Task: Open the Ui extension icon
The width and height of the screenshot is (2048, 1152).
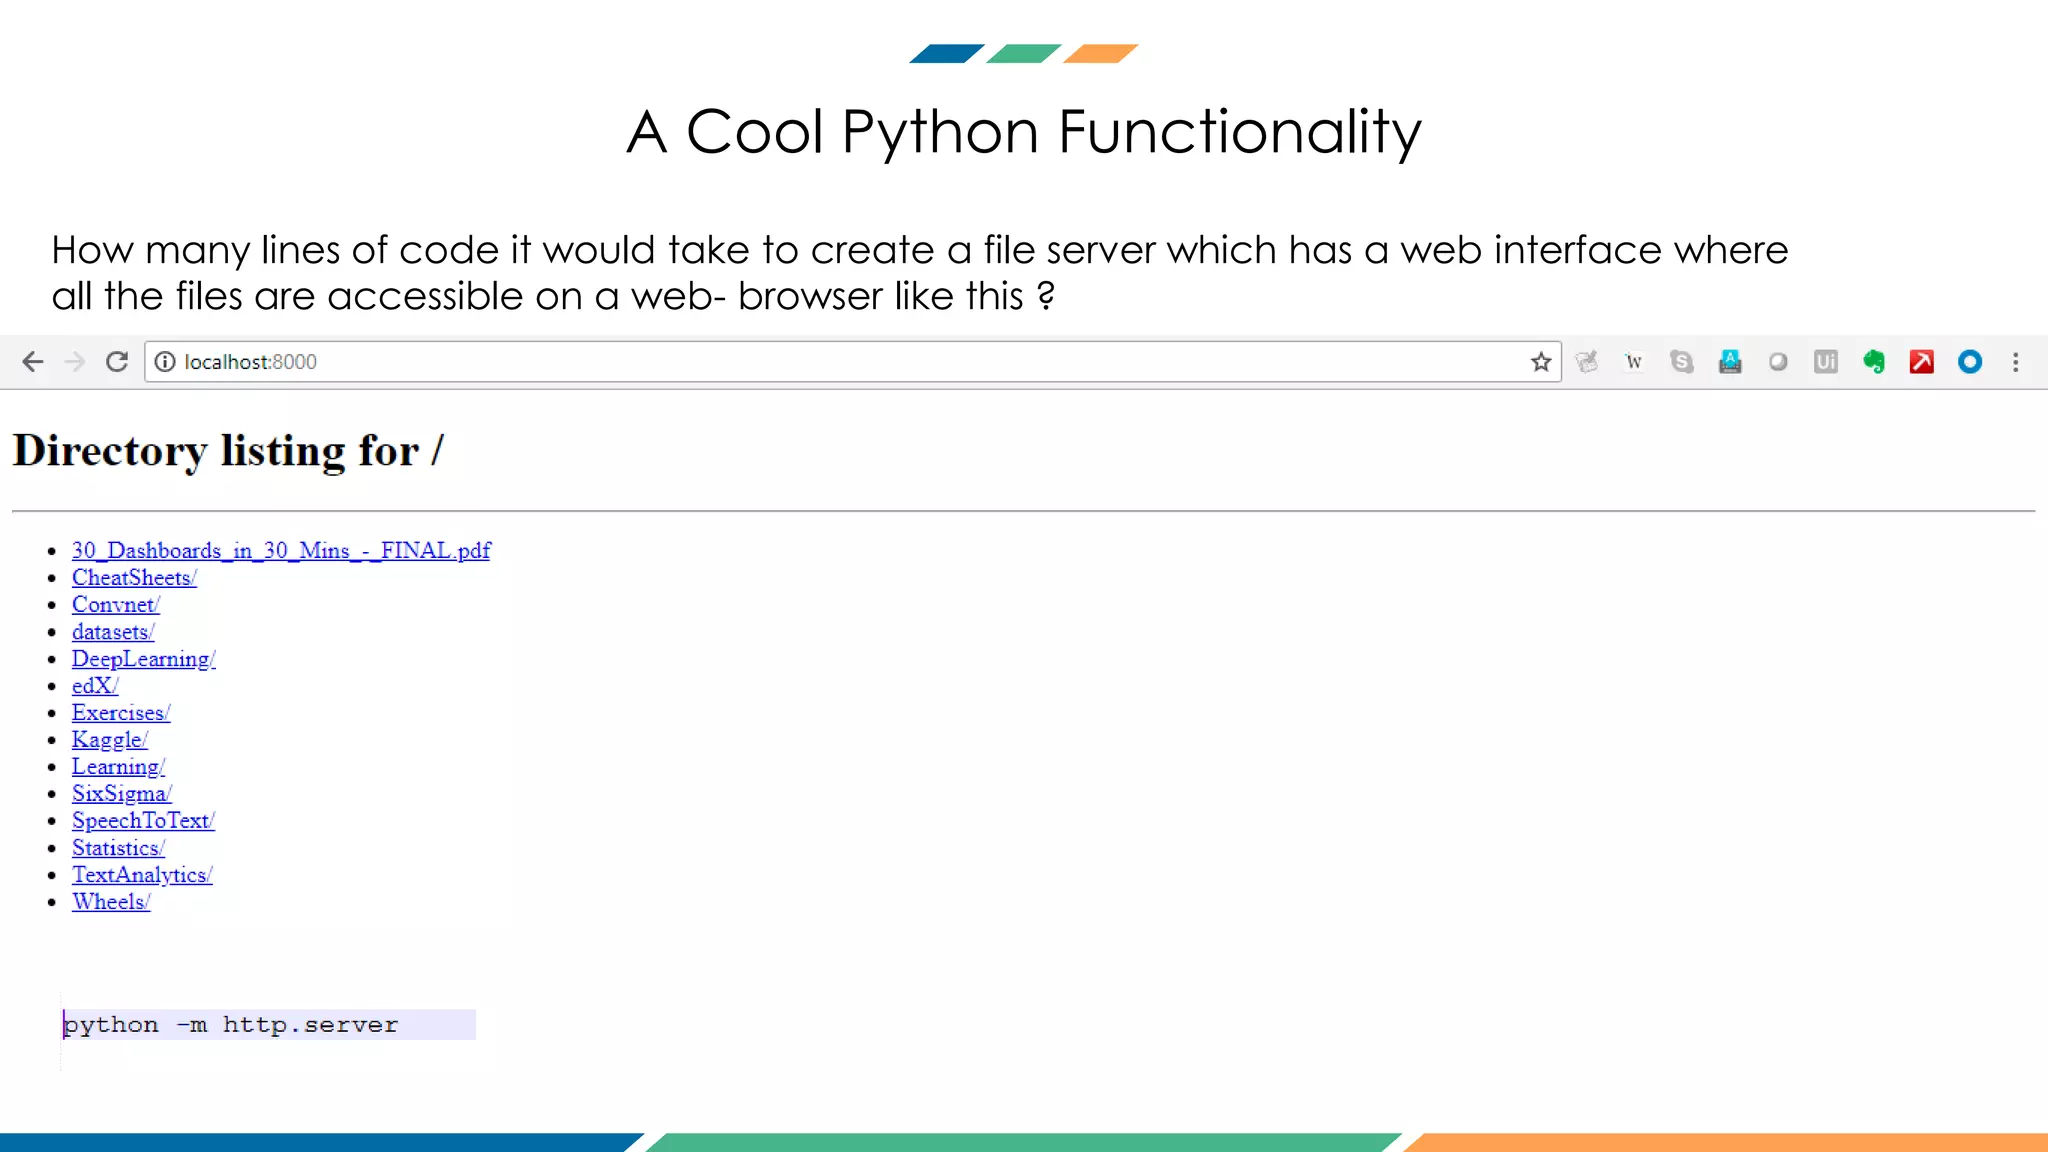Action: pyautogui.click(x=1826, y=362)
